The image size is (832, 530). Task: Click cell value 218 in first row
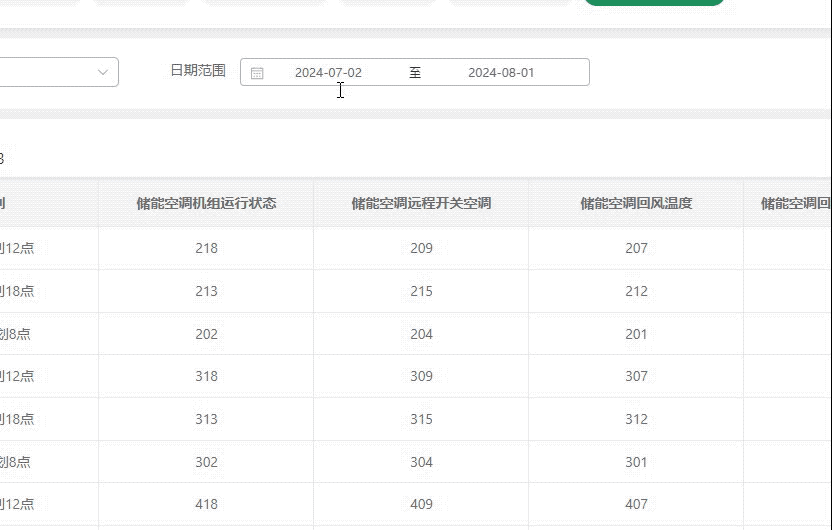coord(206,248)
